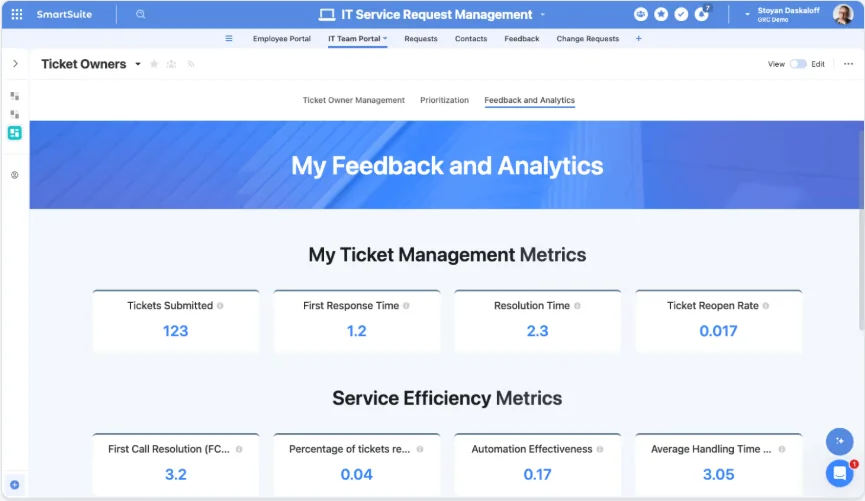Show info for Resolution Time metric
Viewport: 865px width, 501px height.
[x=577, y=306]
